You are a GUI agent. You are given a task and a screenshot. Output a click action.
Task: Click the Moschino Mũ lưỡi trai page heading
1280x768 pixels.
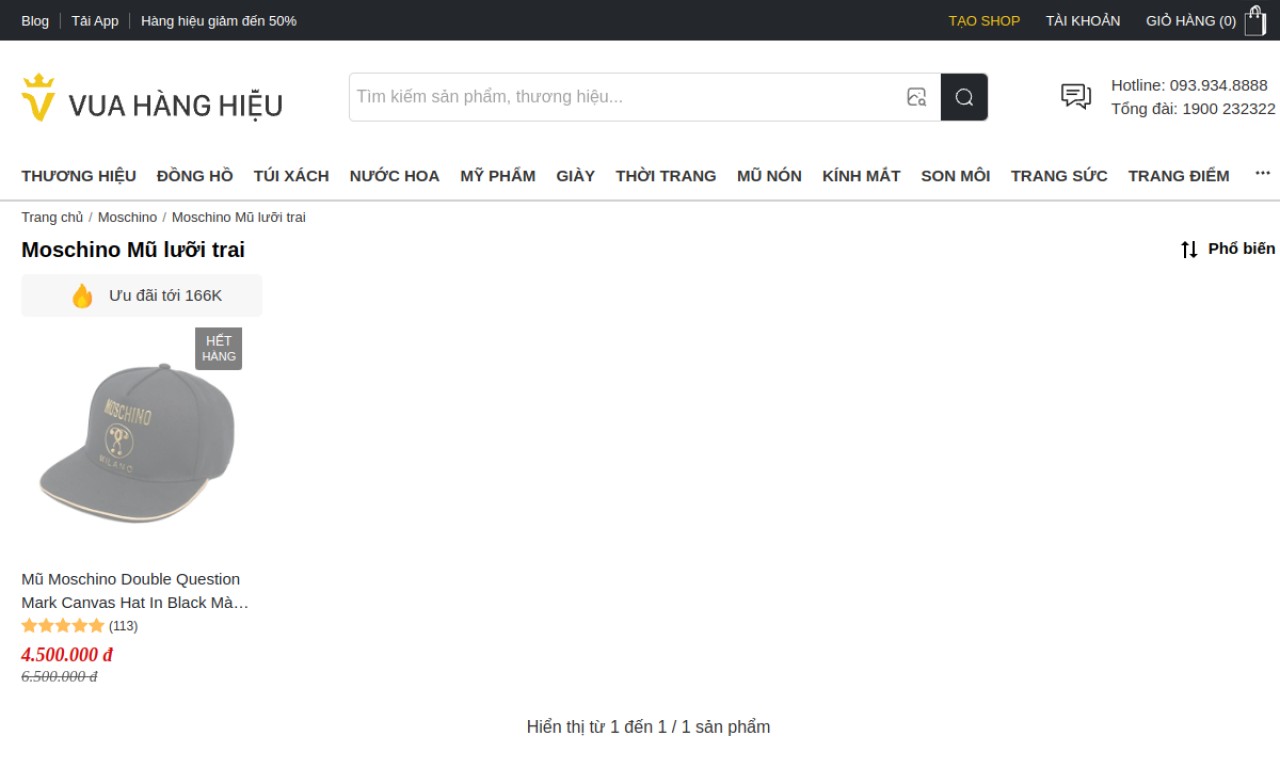pos(133,250)
